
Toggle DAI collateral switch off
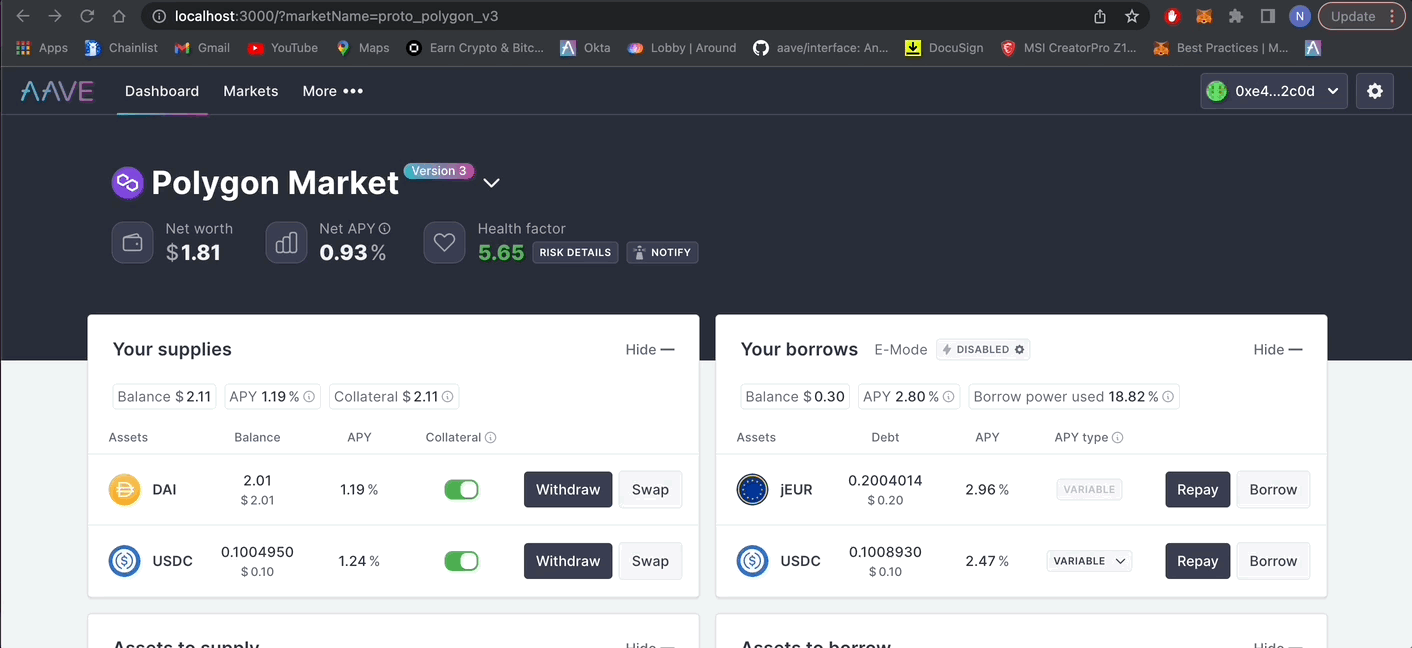(x=461, y=490)
